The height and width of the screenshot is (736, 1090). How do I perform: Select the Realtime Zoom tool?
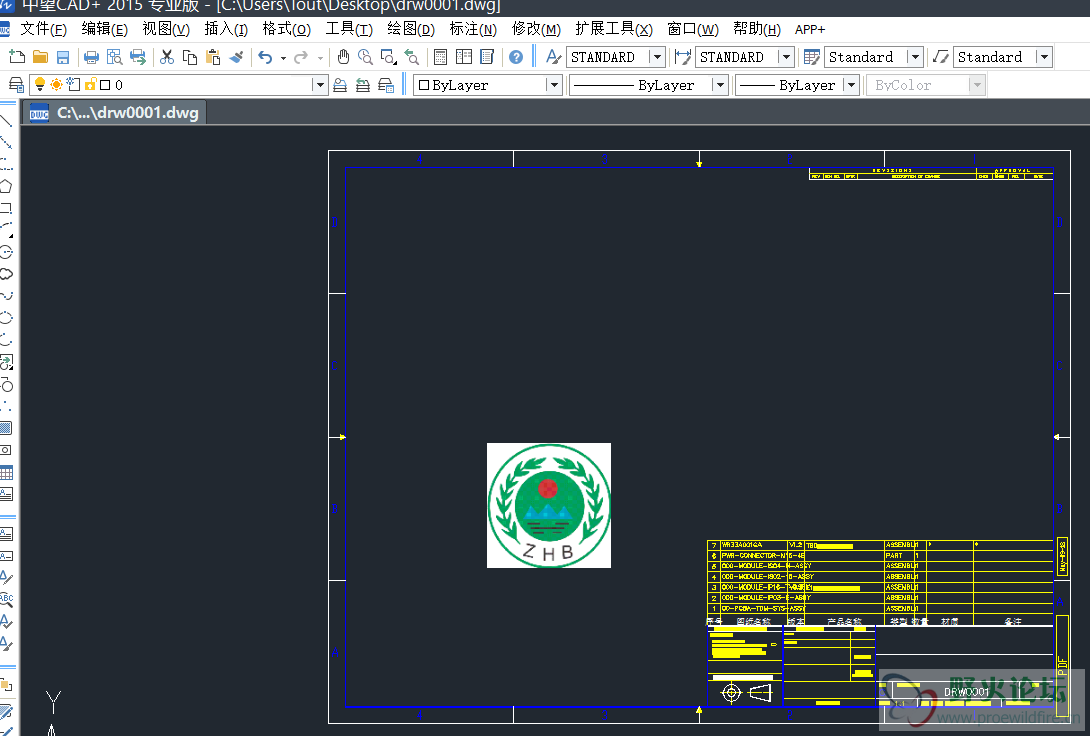(365, 57)
